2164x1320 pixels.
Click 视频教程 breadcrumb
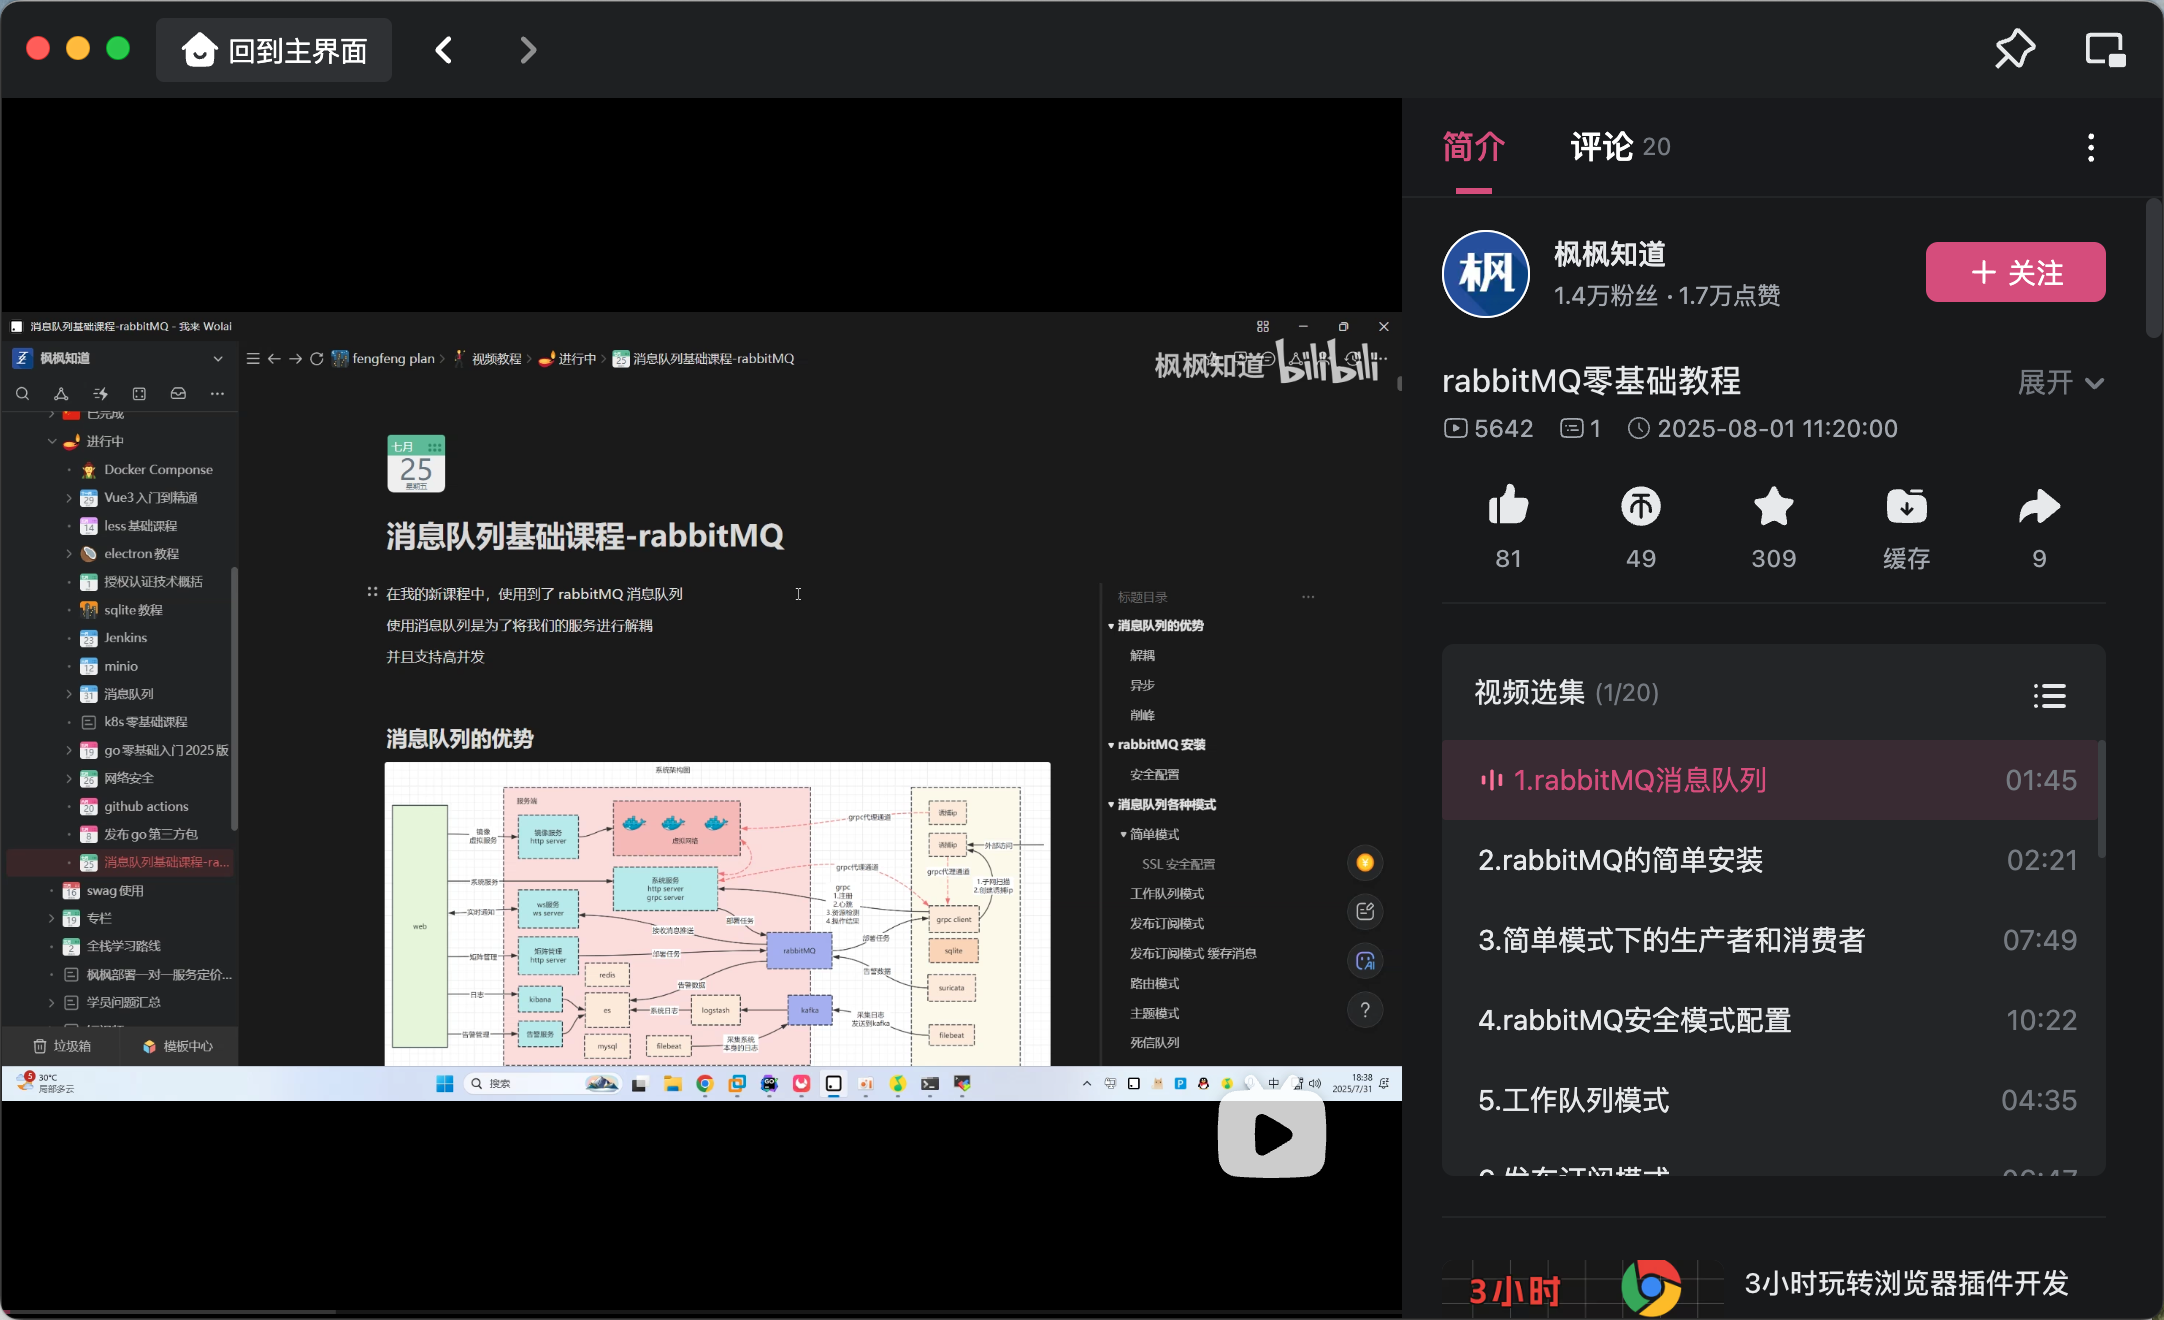[487, 358]
